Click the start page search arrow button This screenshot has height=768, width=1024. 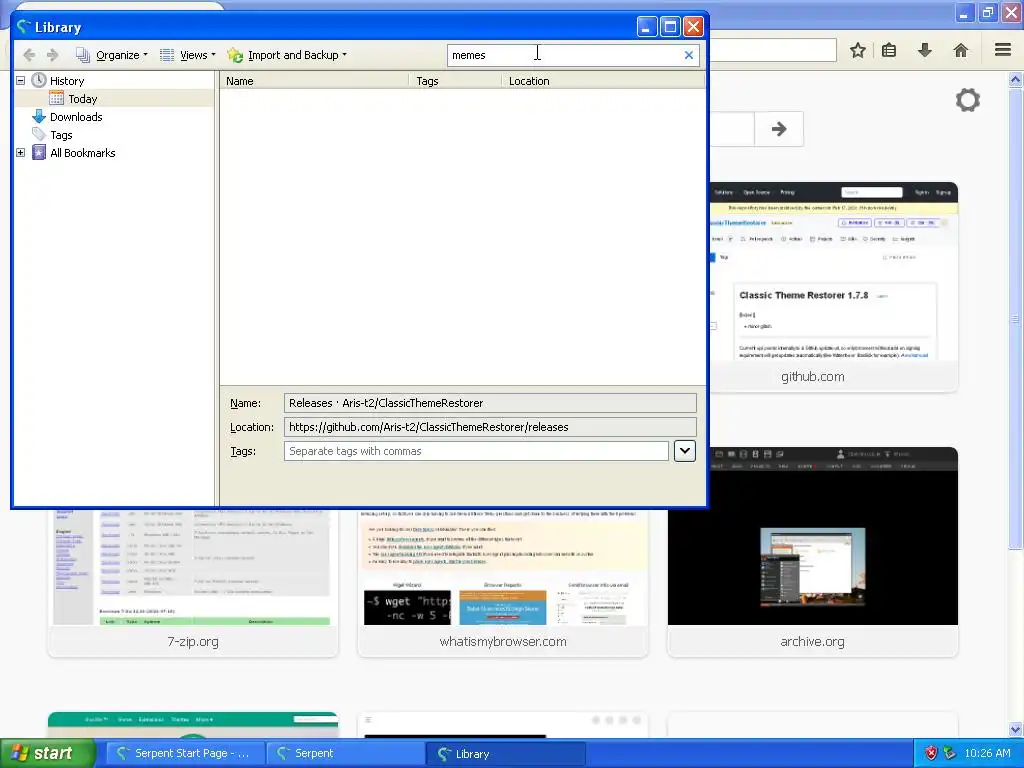pyautogui.click(x=778, y=129)
